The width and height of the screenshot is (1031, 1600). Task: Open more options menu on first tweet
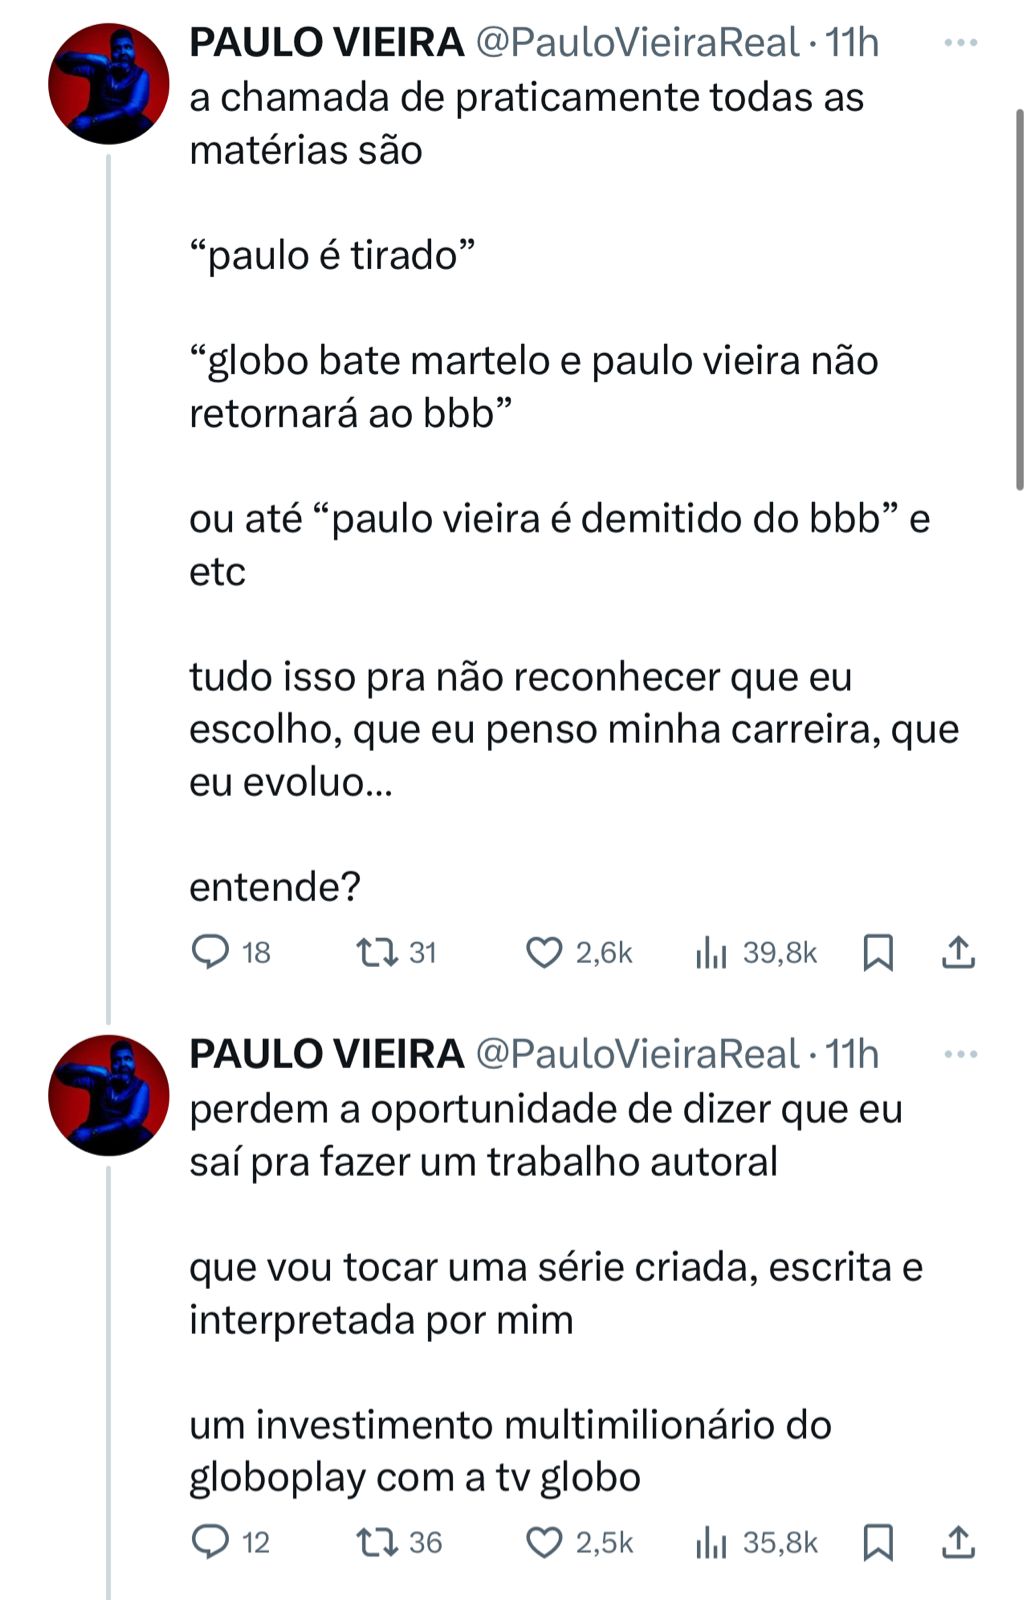point(960,43)
